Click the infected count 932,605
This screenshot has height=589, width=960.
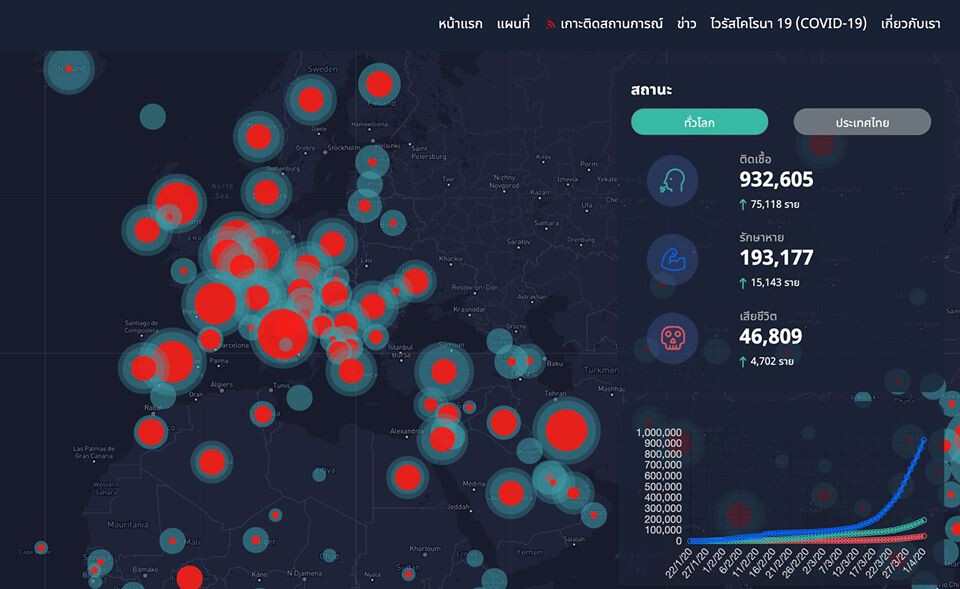[x=776, y=180]
